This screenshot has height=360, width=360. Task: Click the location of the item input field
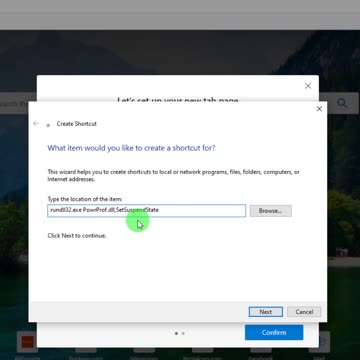tap(147, 211)
